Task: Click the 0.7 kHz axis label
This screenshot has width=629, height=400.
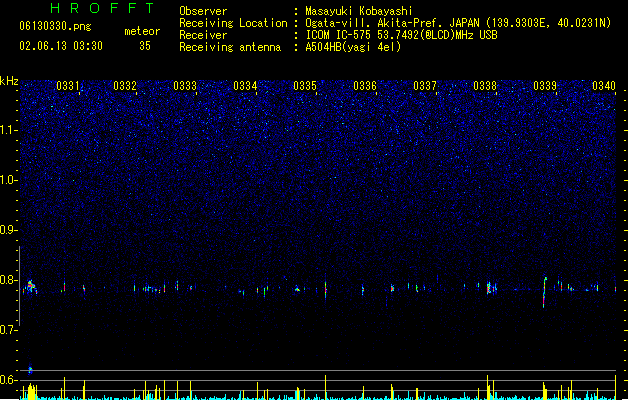Action: pos(9,330)
